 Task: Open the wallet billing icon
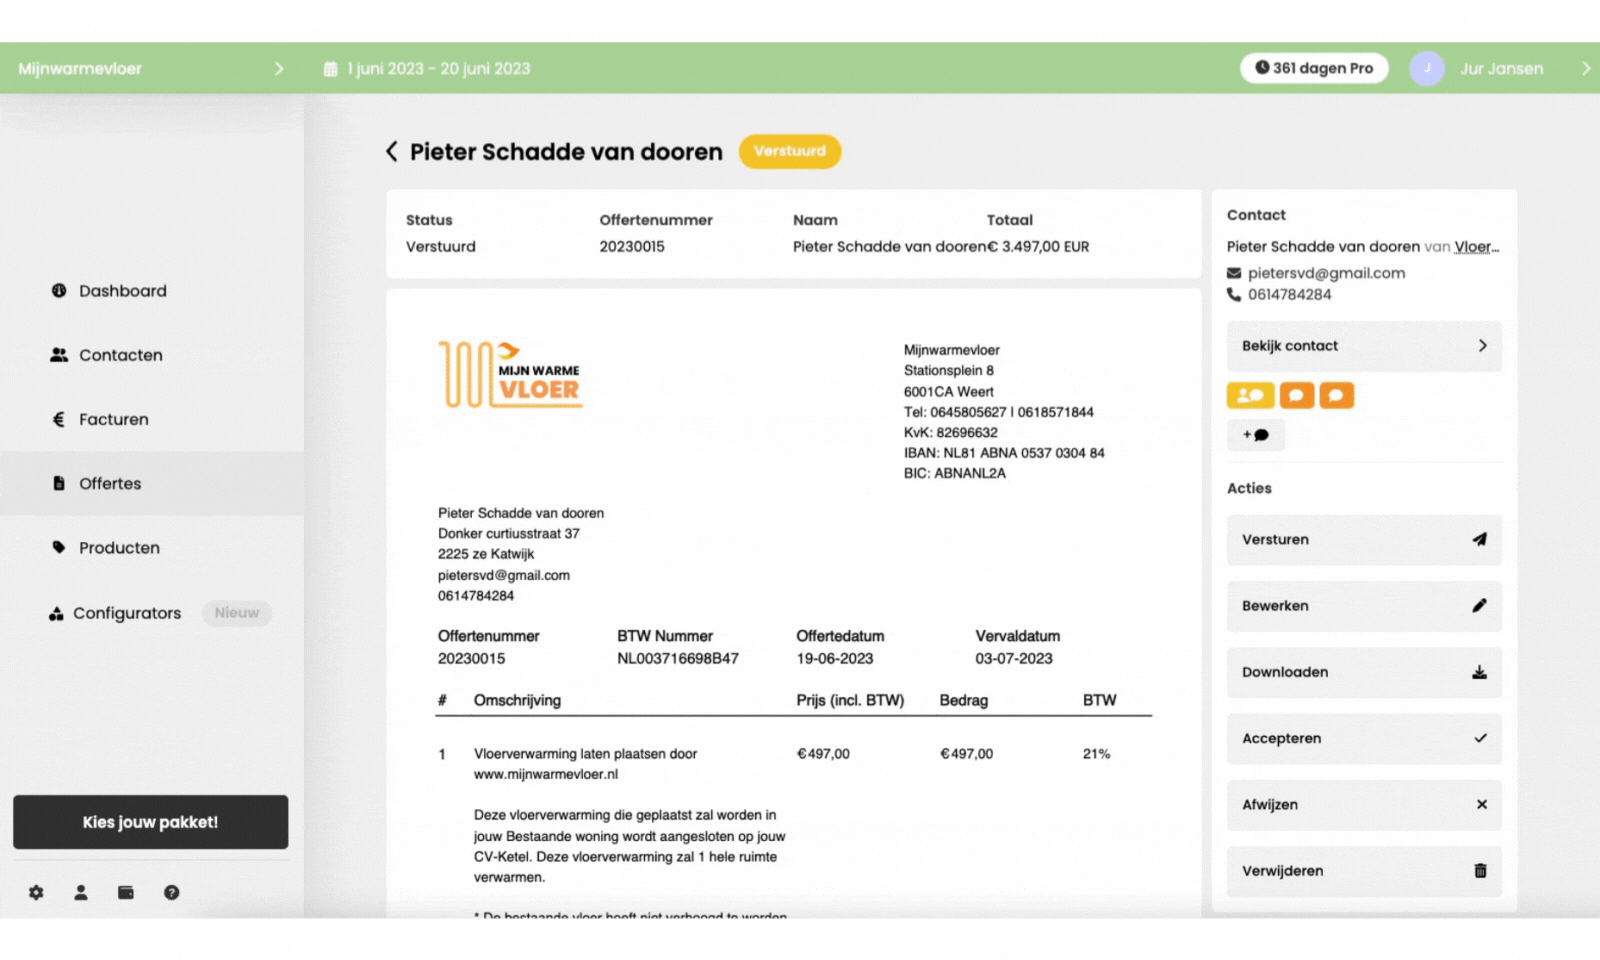[x=126, y=892]
